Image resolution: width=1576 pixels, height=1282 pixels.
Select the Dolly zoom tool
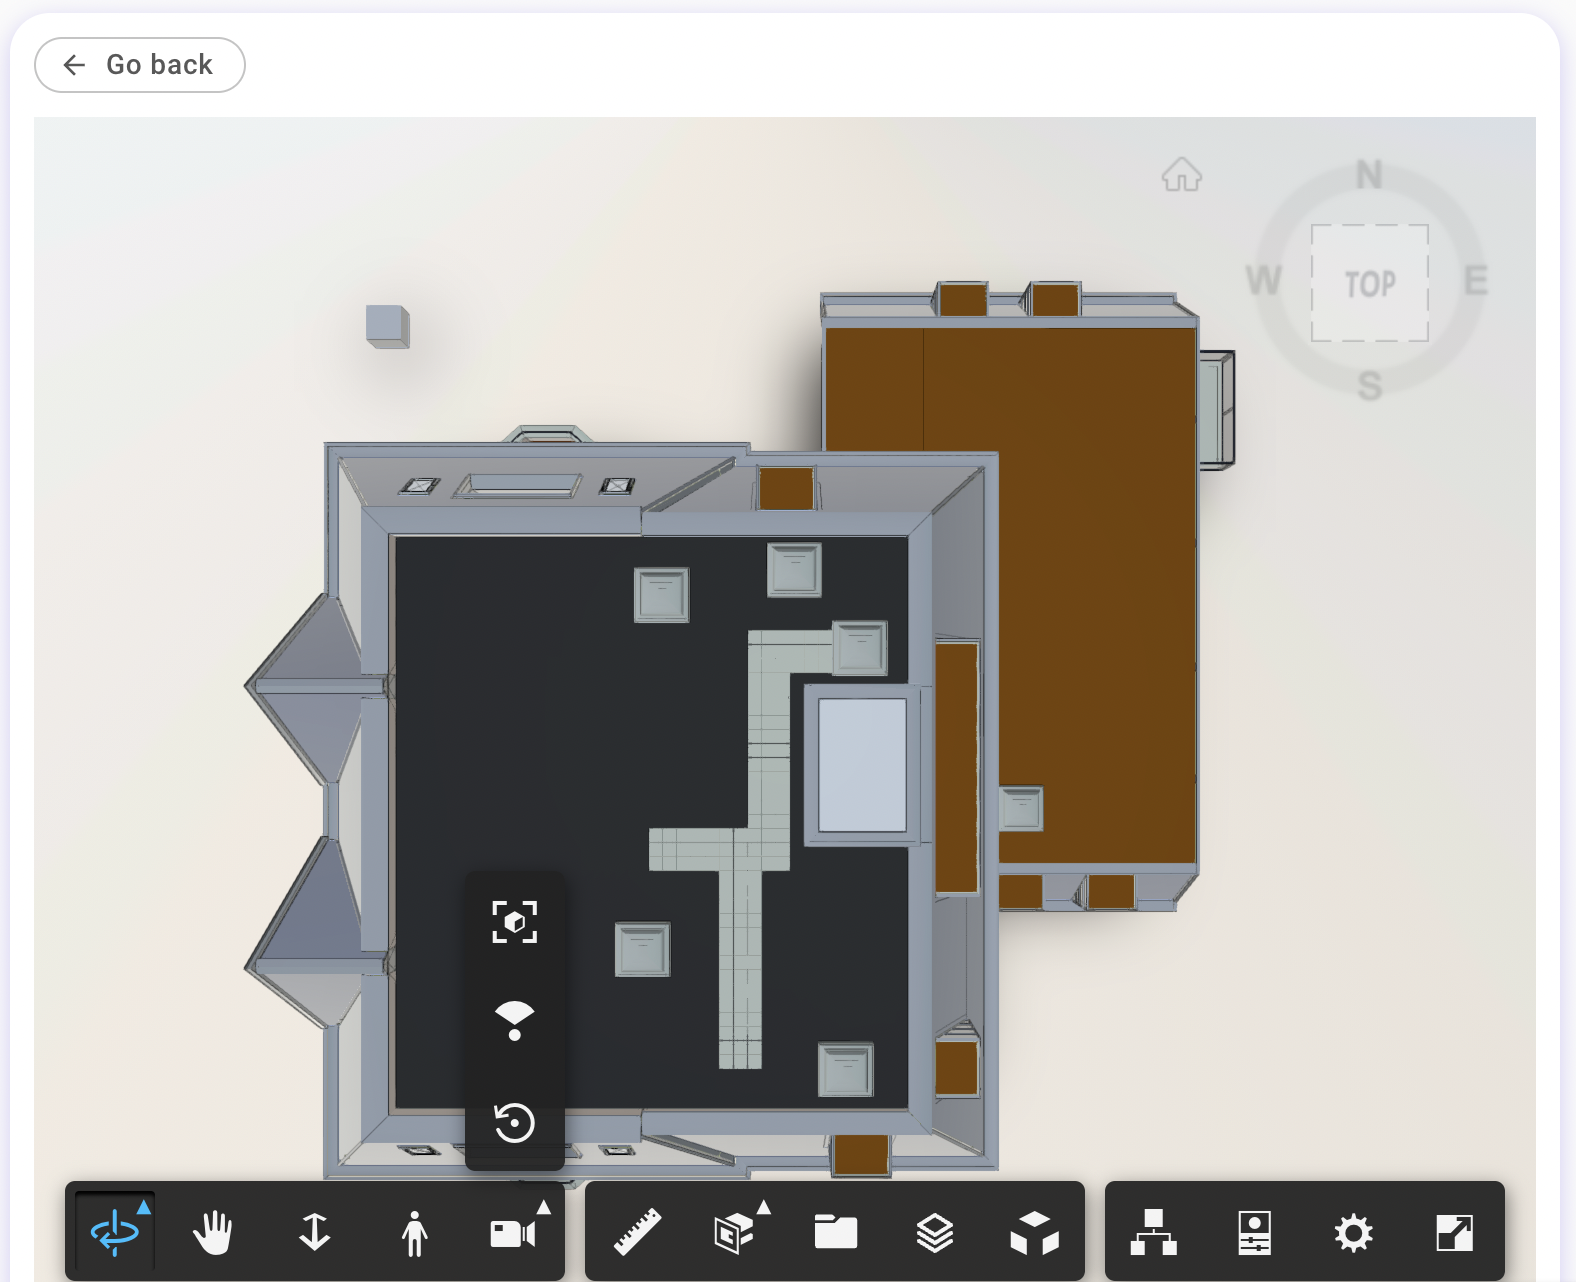tap(314, 1232)
